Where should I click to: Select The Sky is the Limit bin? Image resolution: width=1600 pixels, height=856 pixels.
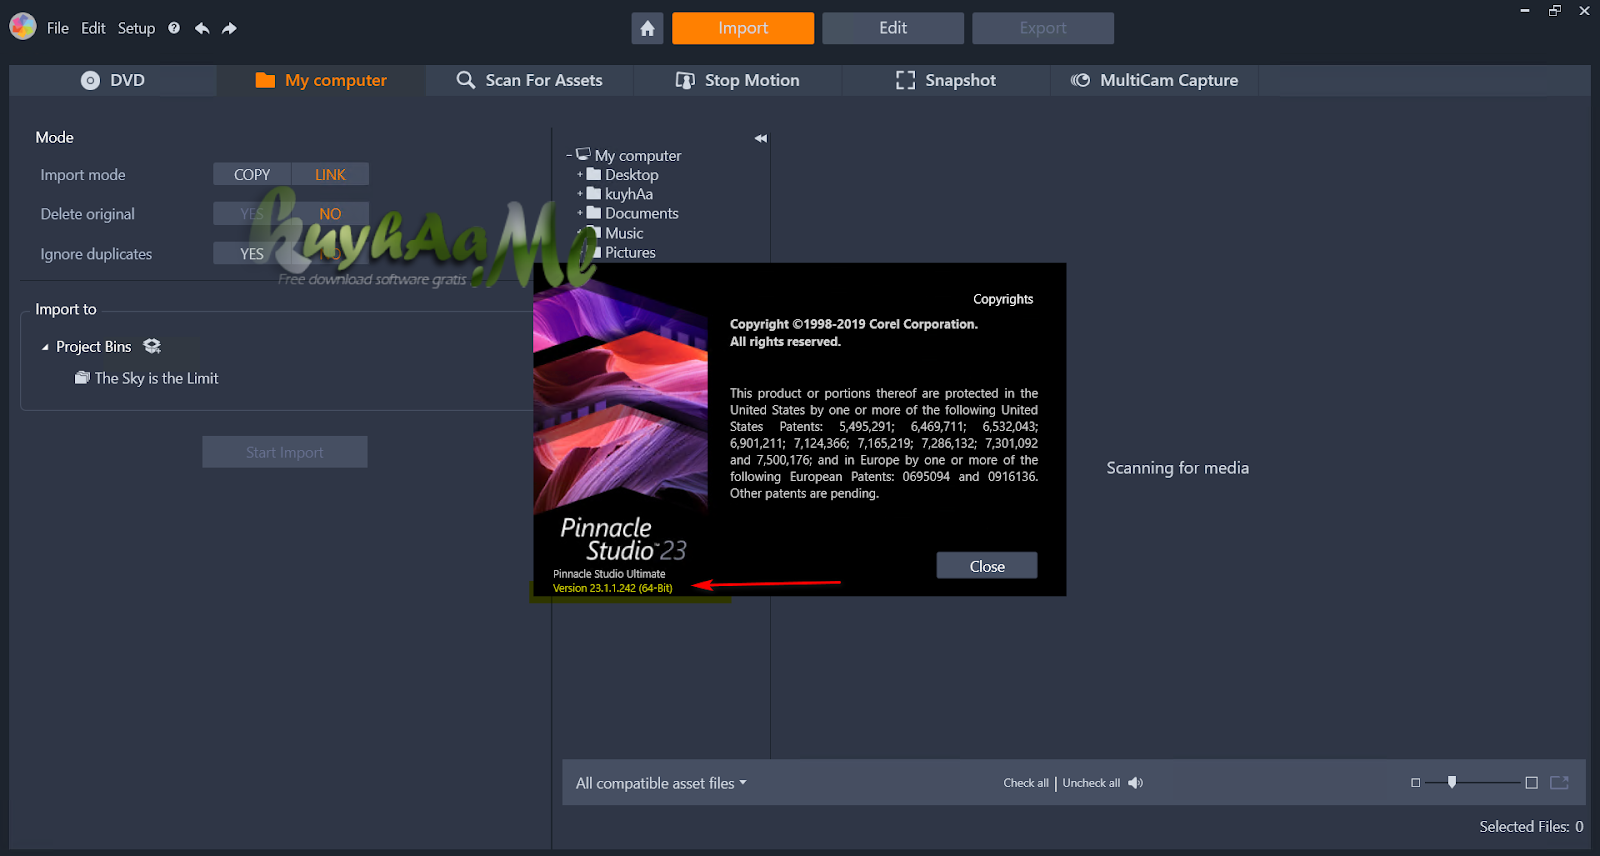pyautogui.click(x=147, y=378)
